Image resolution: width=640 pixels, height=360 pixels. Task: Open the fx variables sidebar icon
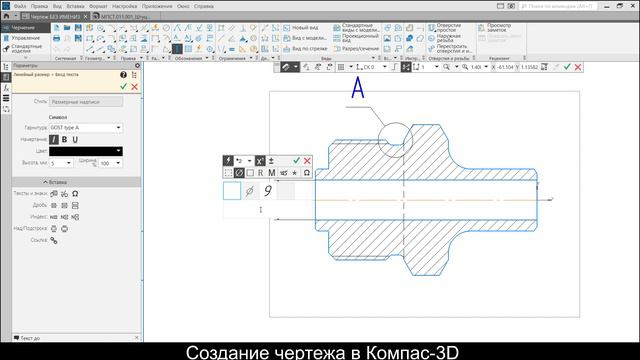(x=6, y=88)
